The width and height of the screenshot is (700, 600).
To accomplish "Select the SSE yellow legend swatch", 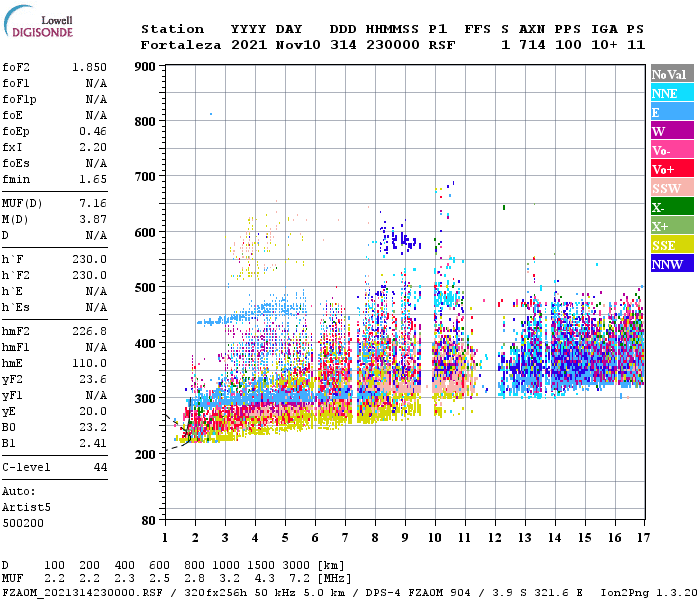I will (672, 245).
